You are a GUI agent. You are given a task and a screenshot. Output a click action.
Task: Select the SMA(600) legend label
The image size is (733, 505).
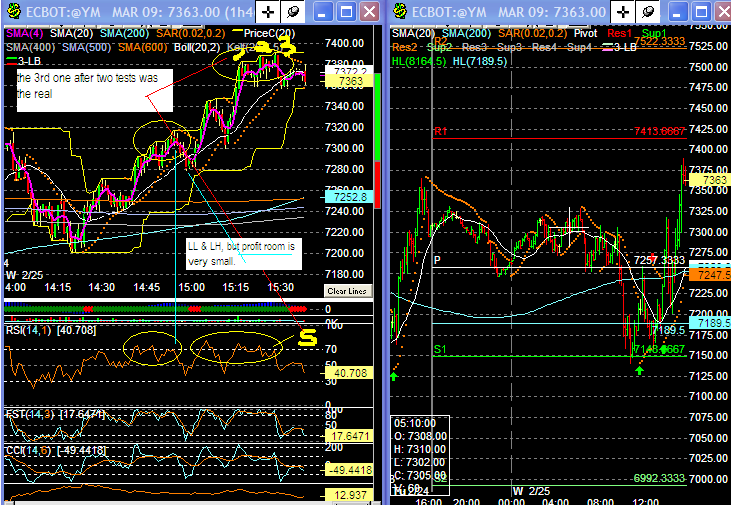[143, 47]
